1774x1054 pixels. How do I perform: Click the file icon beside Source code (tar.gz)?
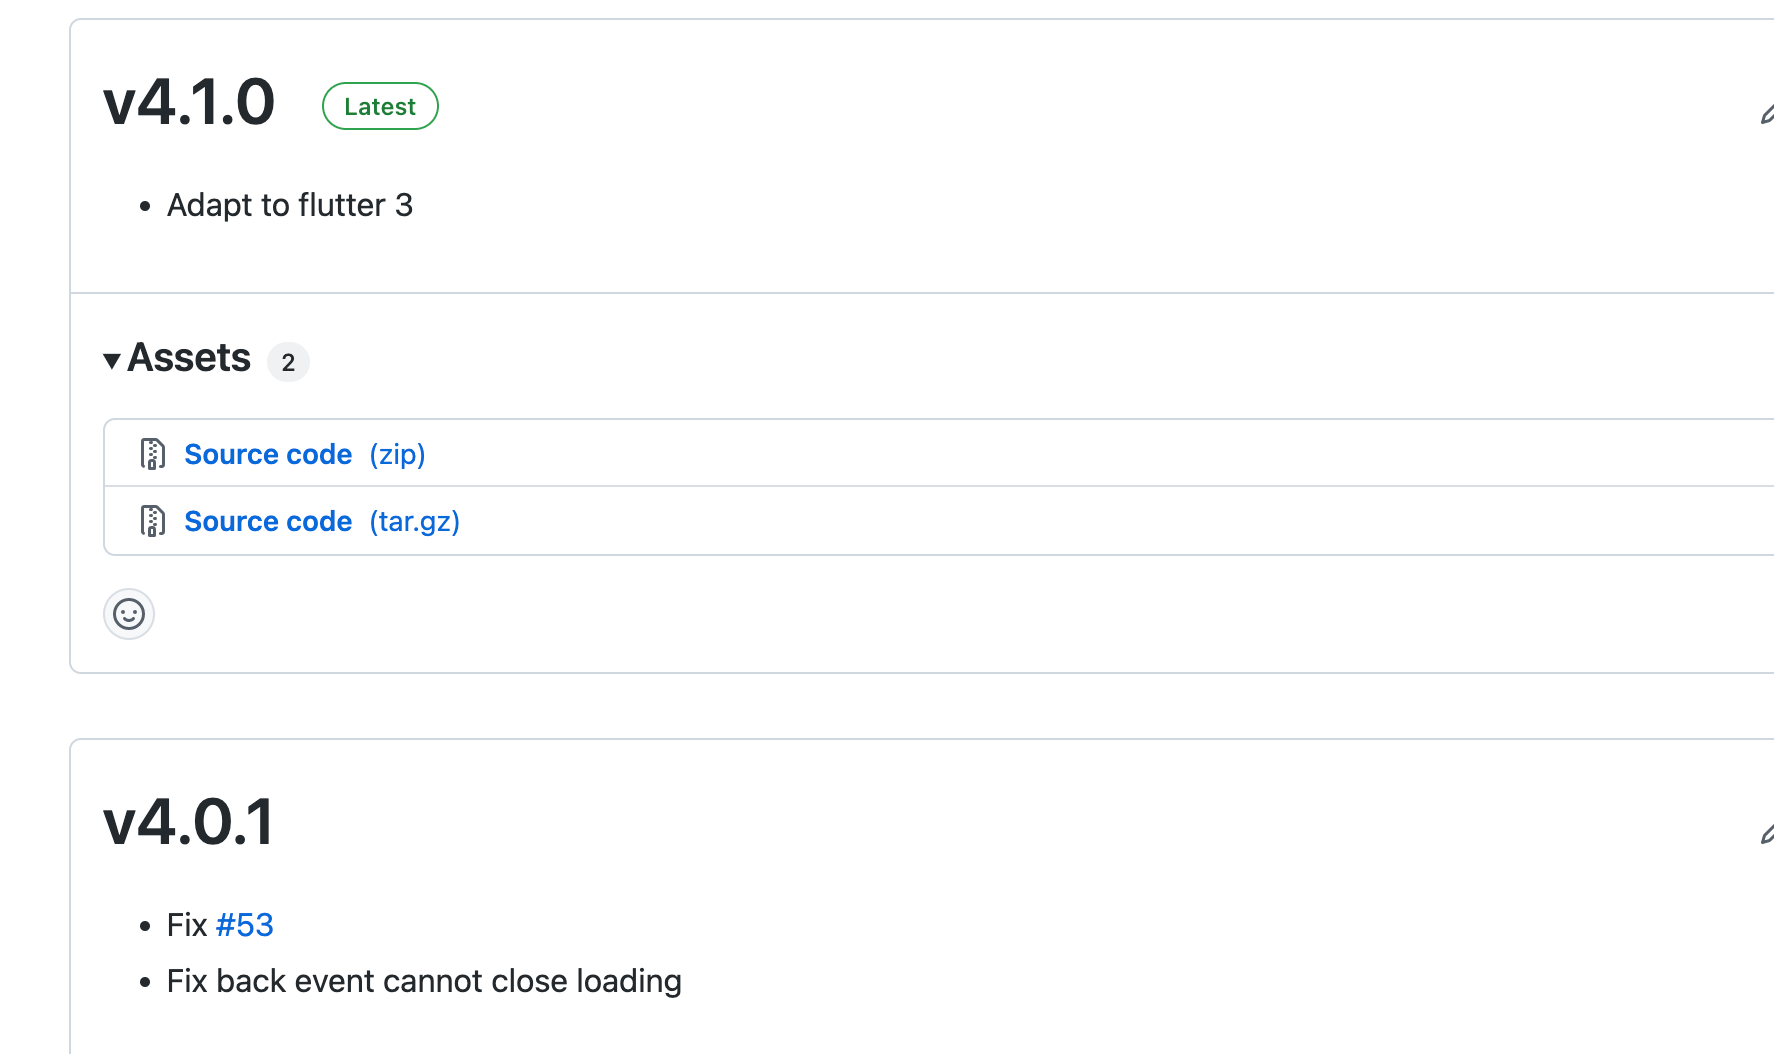pyautogui.click(x=152, y=521)
